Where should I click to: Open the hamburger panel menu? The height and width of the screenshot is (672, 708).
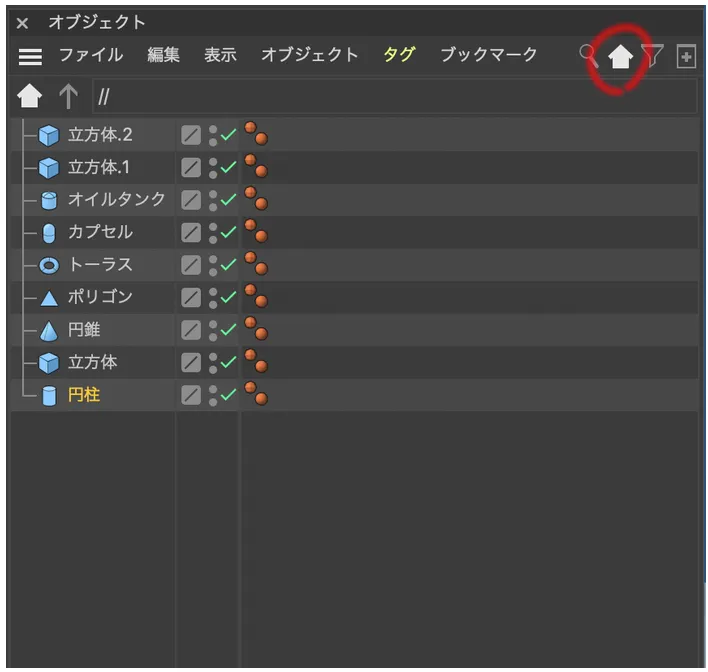30,56
